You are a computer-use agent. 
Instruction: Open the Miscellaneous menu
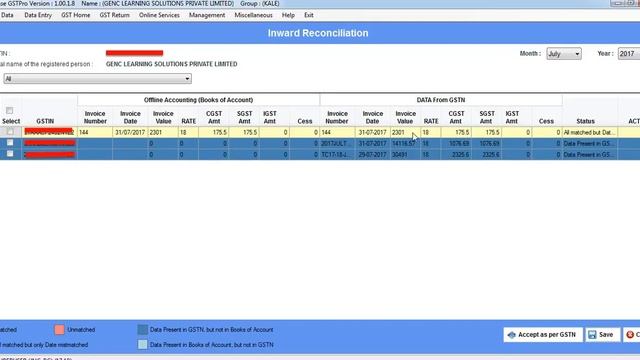pos(253,15)
